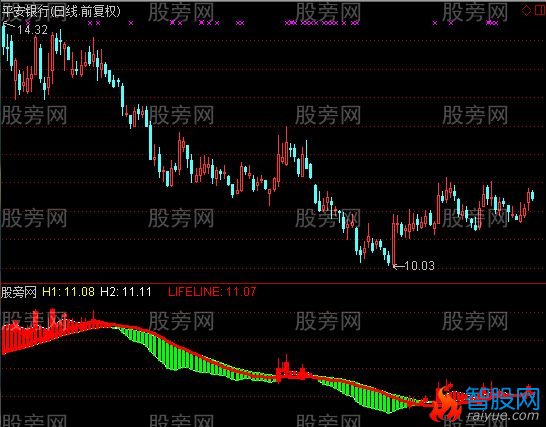546x427 pixels.
Task: Click the red diamond icon at chart top-right
Action: 526,10
